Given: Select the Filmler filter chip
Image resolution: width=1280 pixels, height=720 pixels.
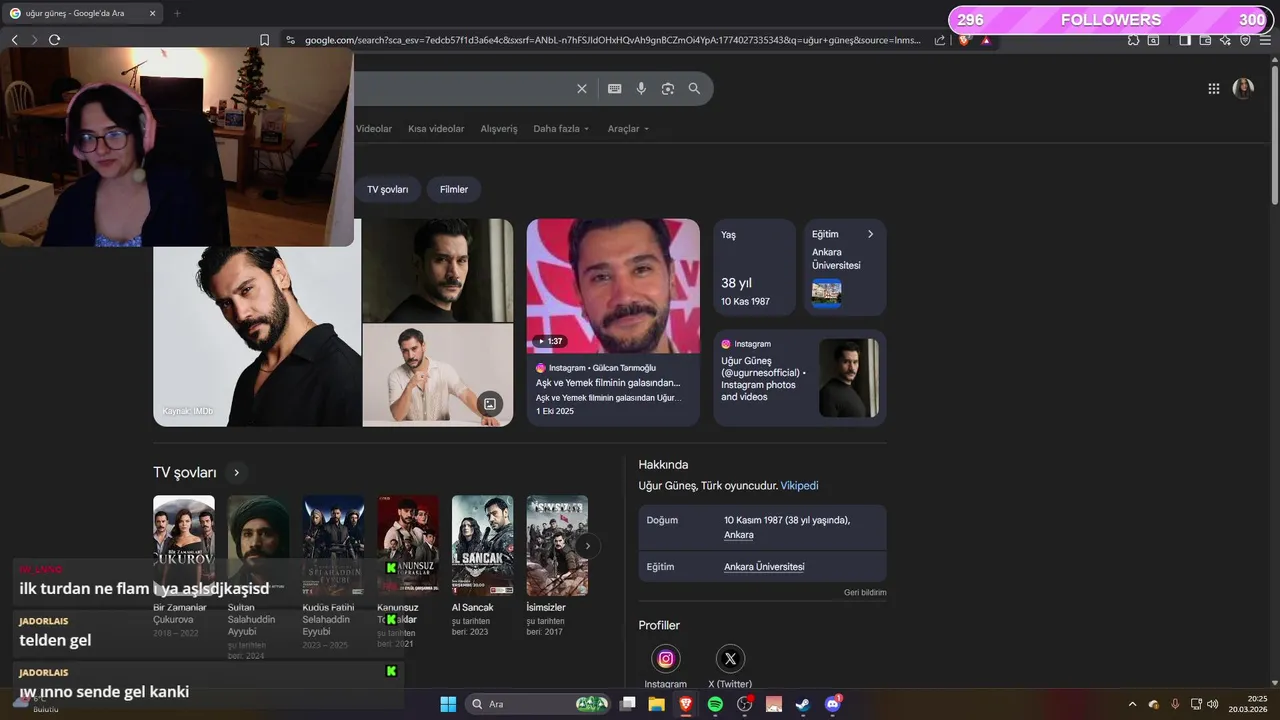Looking at the screenshot, I should coord(454,189).
